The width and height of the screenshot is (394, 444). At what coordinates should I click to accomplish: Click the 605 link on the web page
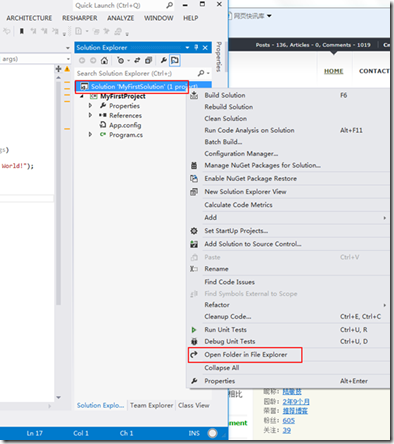(x=289, y=421)
